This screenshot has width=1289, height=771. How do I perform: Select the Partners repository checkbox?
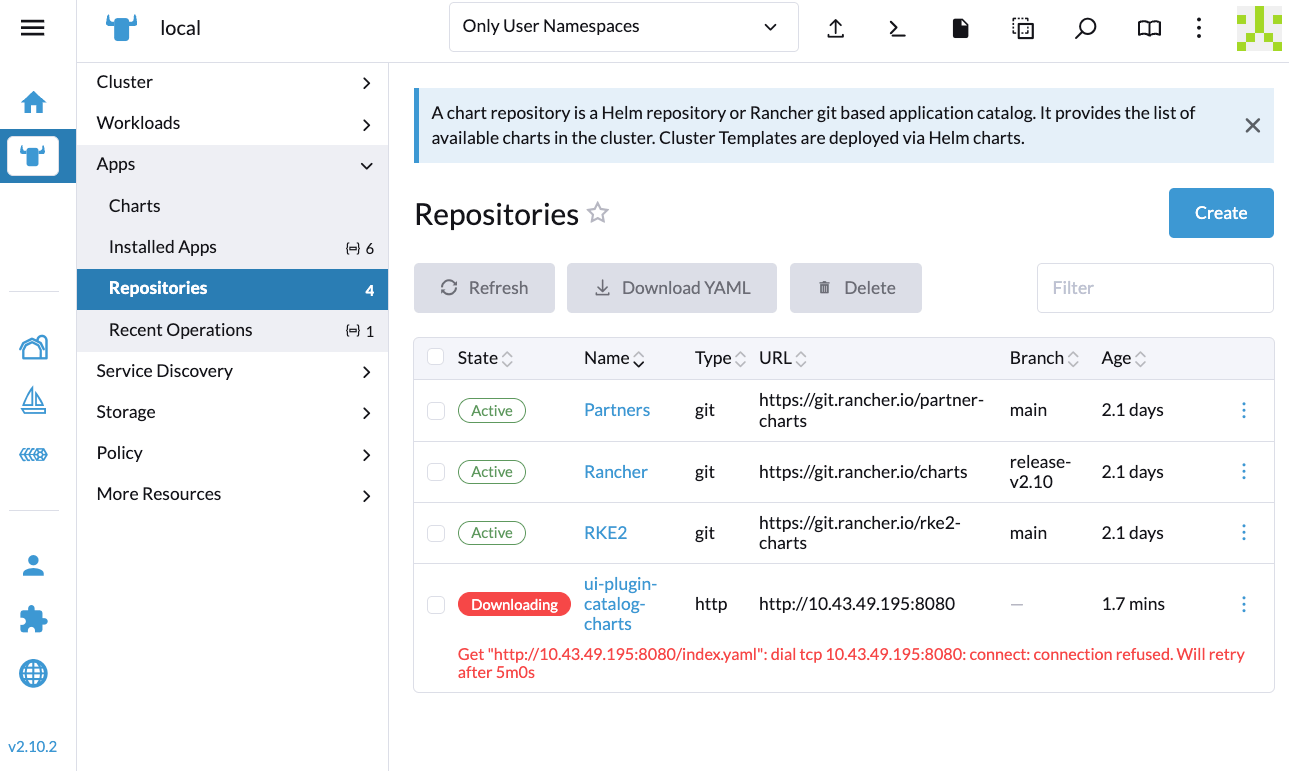click(436, 411)
